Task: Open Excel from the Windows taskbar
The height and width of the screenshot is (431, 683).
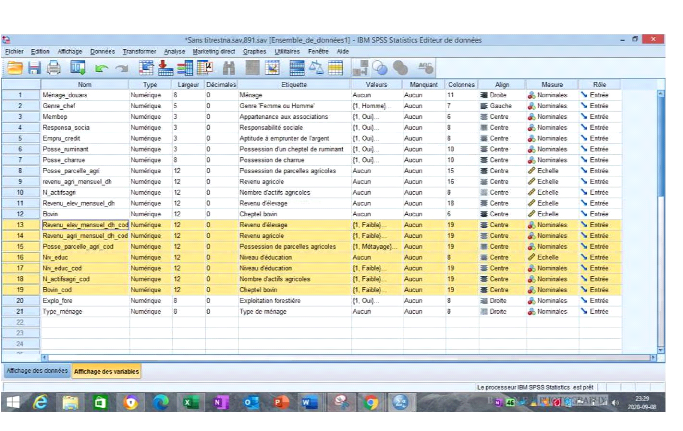Action: click(189, 402)
